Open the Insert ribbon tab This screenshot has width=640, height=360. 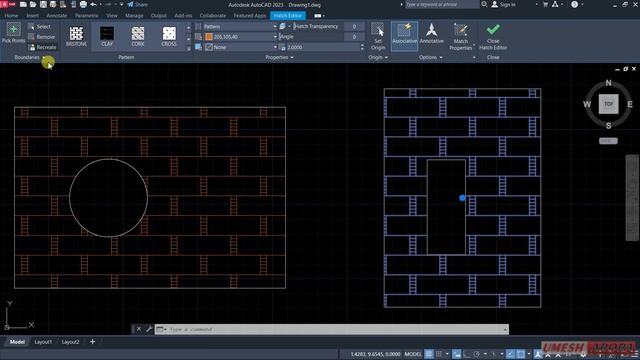coord(33,16)
